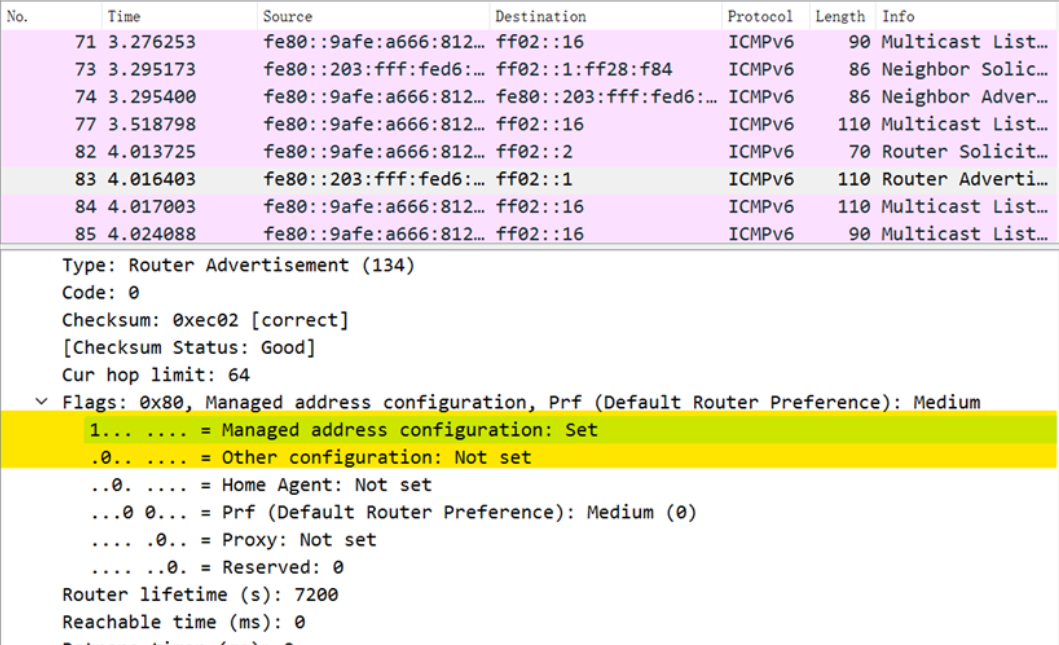The height and width of the screenshot is (645, 1059).
Task: Click the No. column header
Action: 50,16
